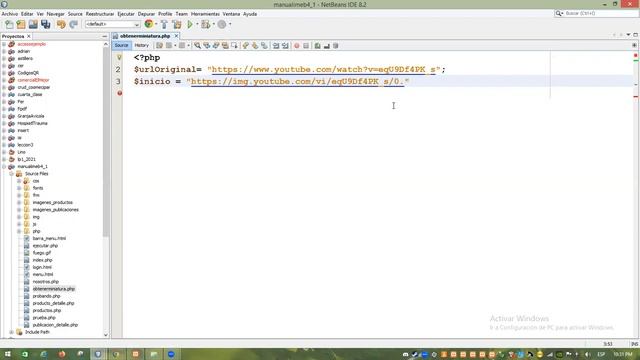The height and width of the screenshot is (360, 640).
Task: Collapse the Source Files node
Action: [x=11, y=174]
